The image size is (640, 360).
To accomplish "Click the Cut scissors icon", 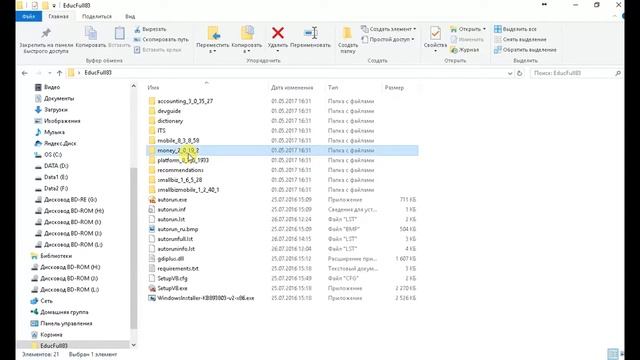I will pyautogui.click(x=137, y=29).
